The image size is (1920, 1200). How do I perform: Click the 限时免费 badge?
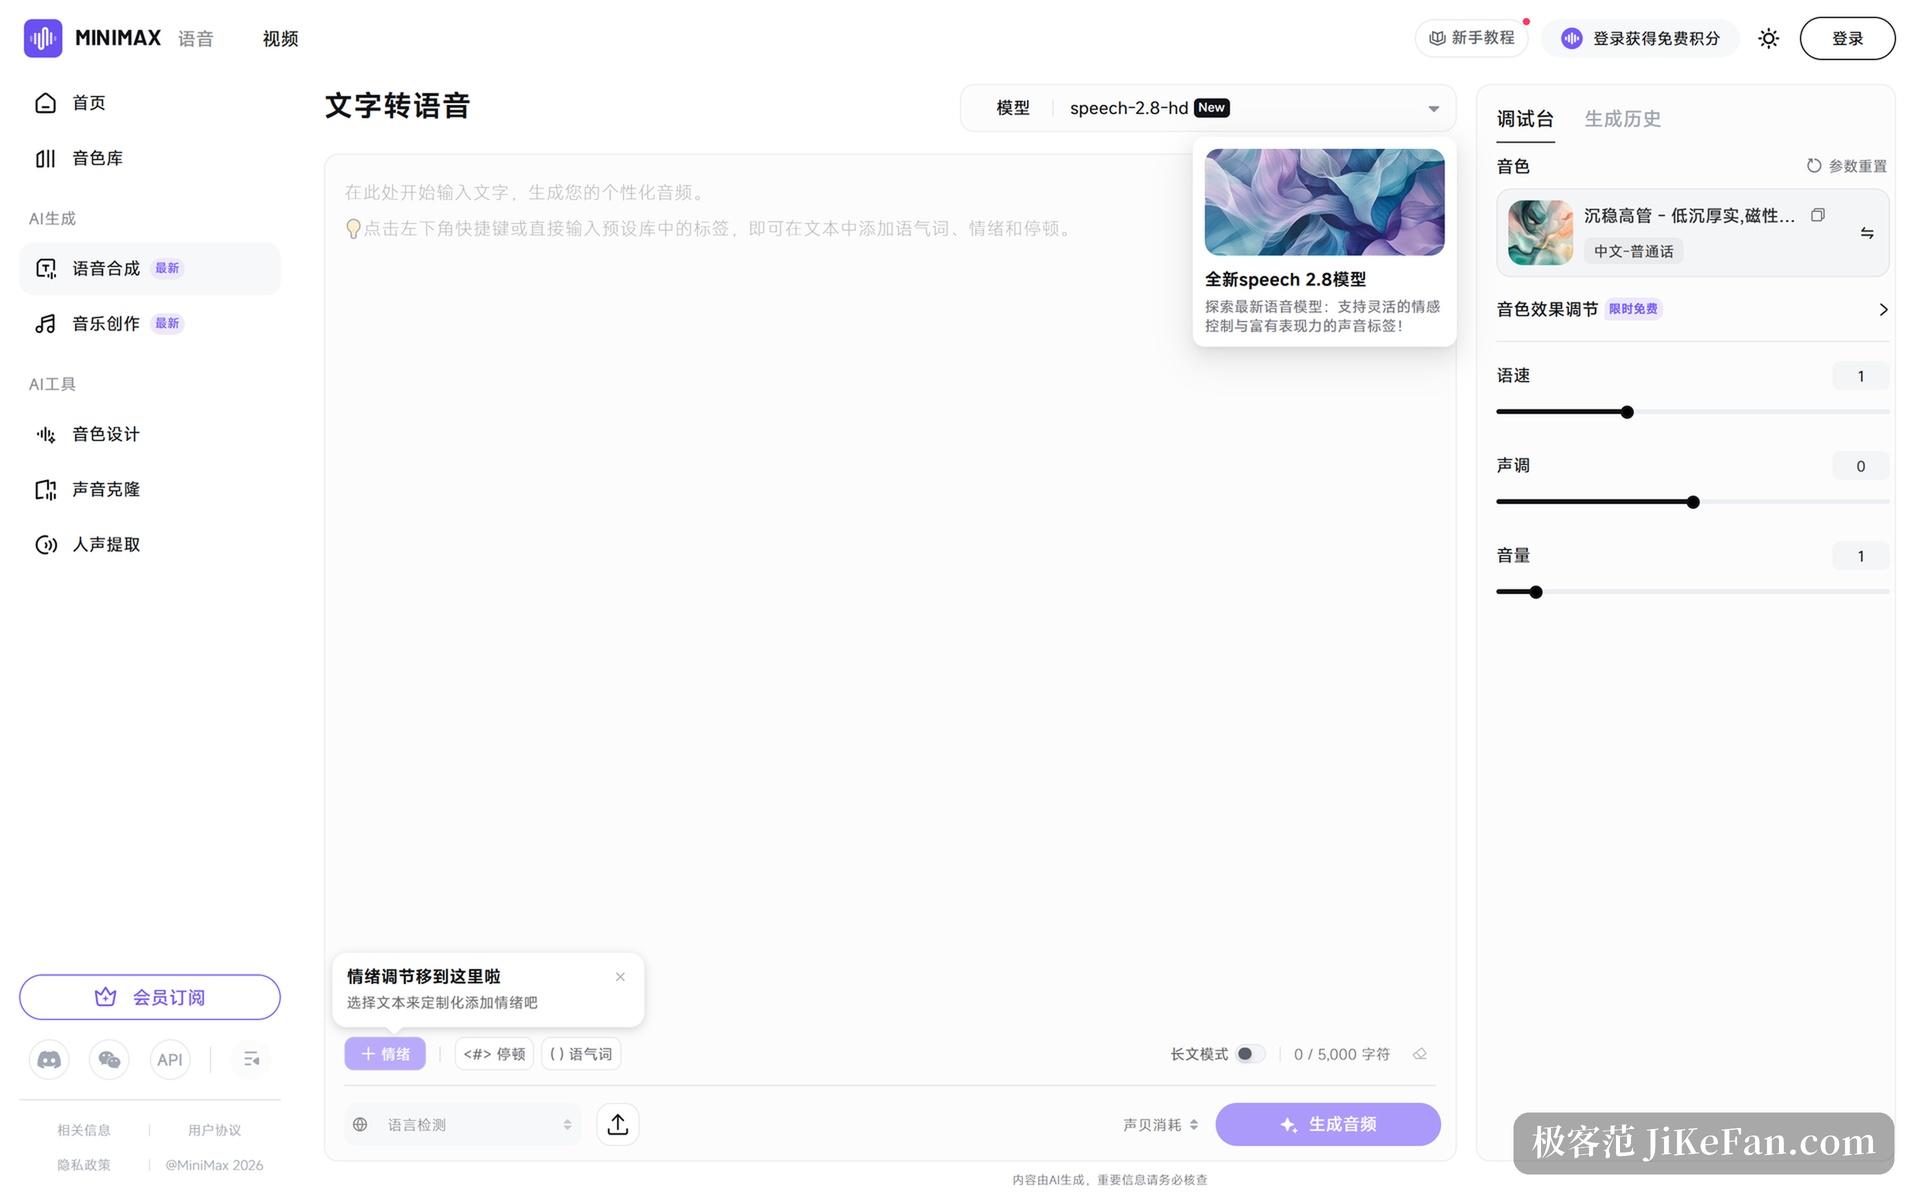pyautogui.click(x=1633, y=309)
